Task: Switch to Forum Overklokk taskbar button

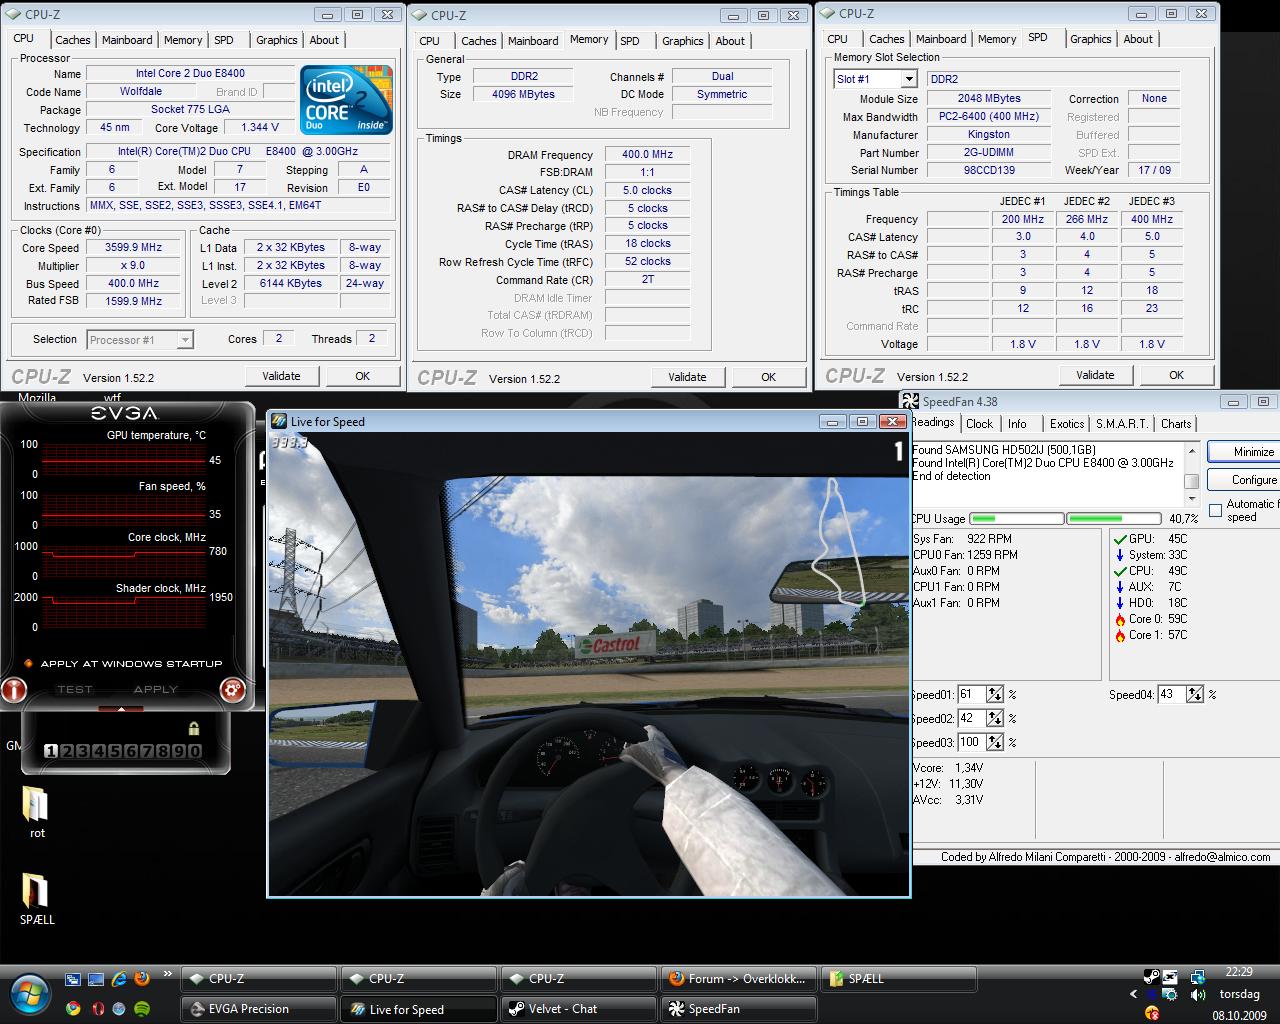Action: click(x=738, y=979)
